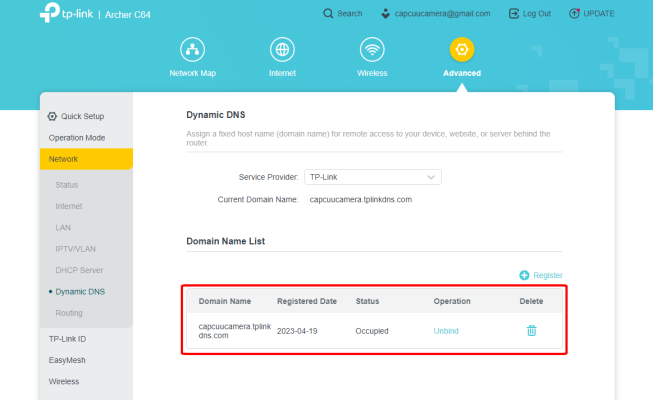This screenshot has height=400, width=653.
Task: Open the Internet globe icon
Action: click(282, 50)
